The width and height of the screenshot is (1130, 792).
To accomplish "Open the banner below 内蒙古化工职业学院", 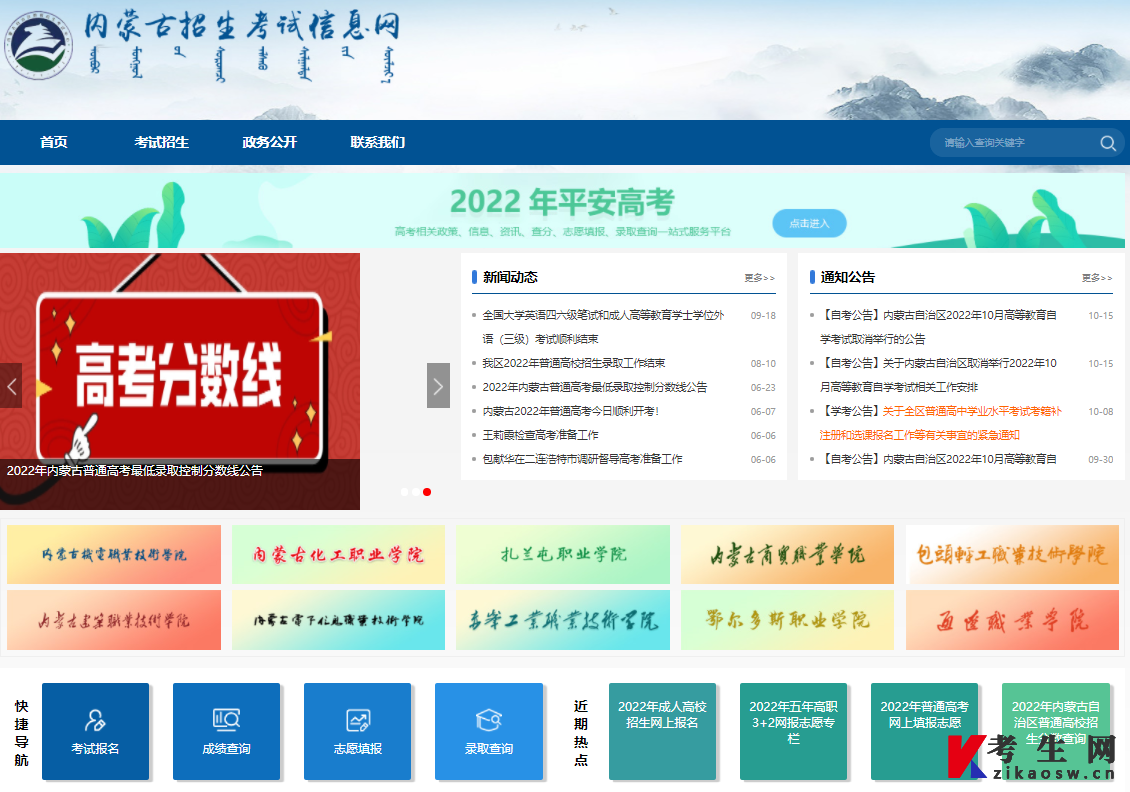I will tap(338, 620).
